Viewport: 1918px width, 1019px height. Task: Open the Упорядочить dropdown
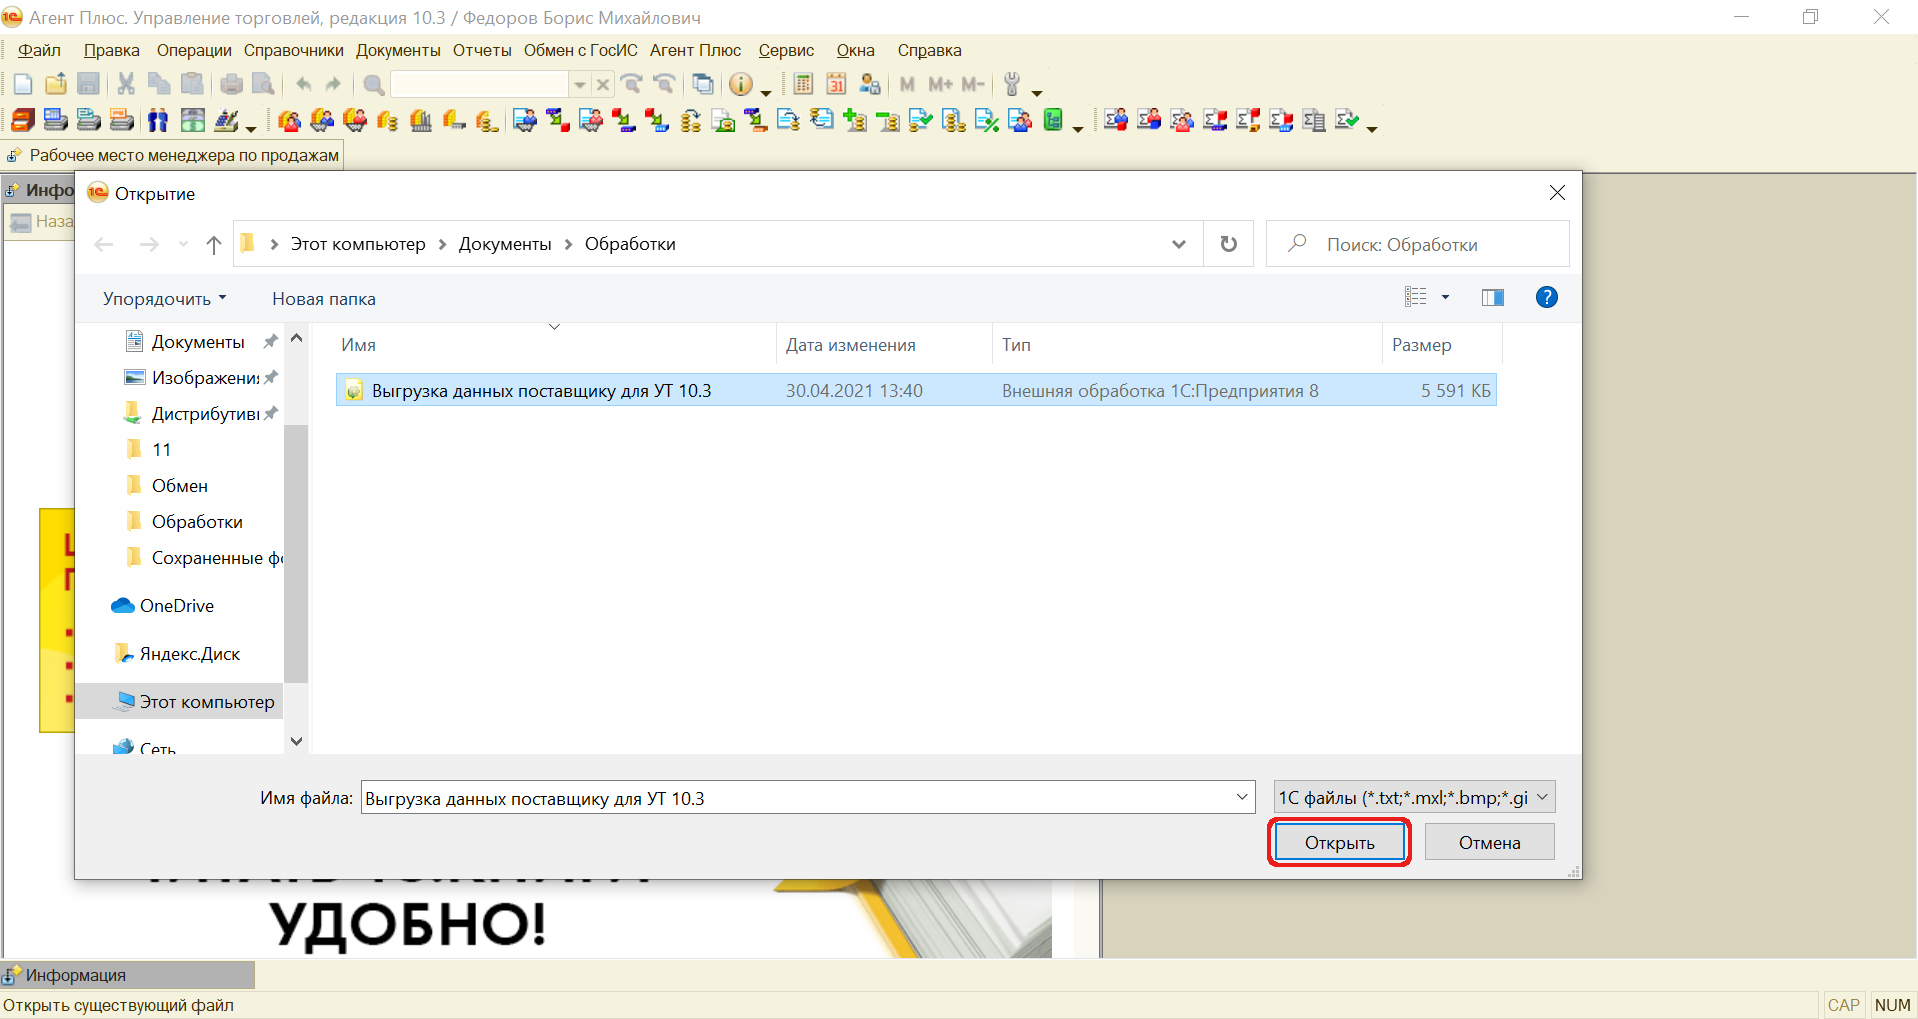(165, 299)
